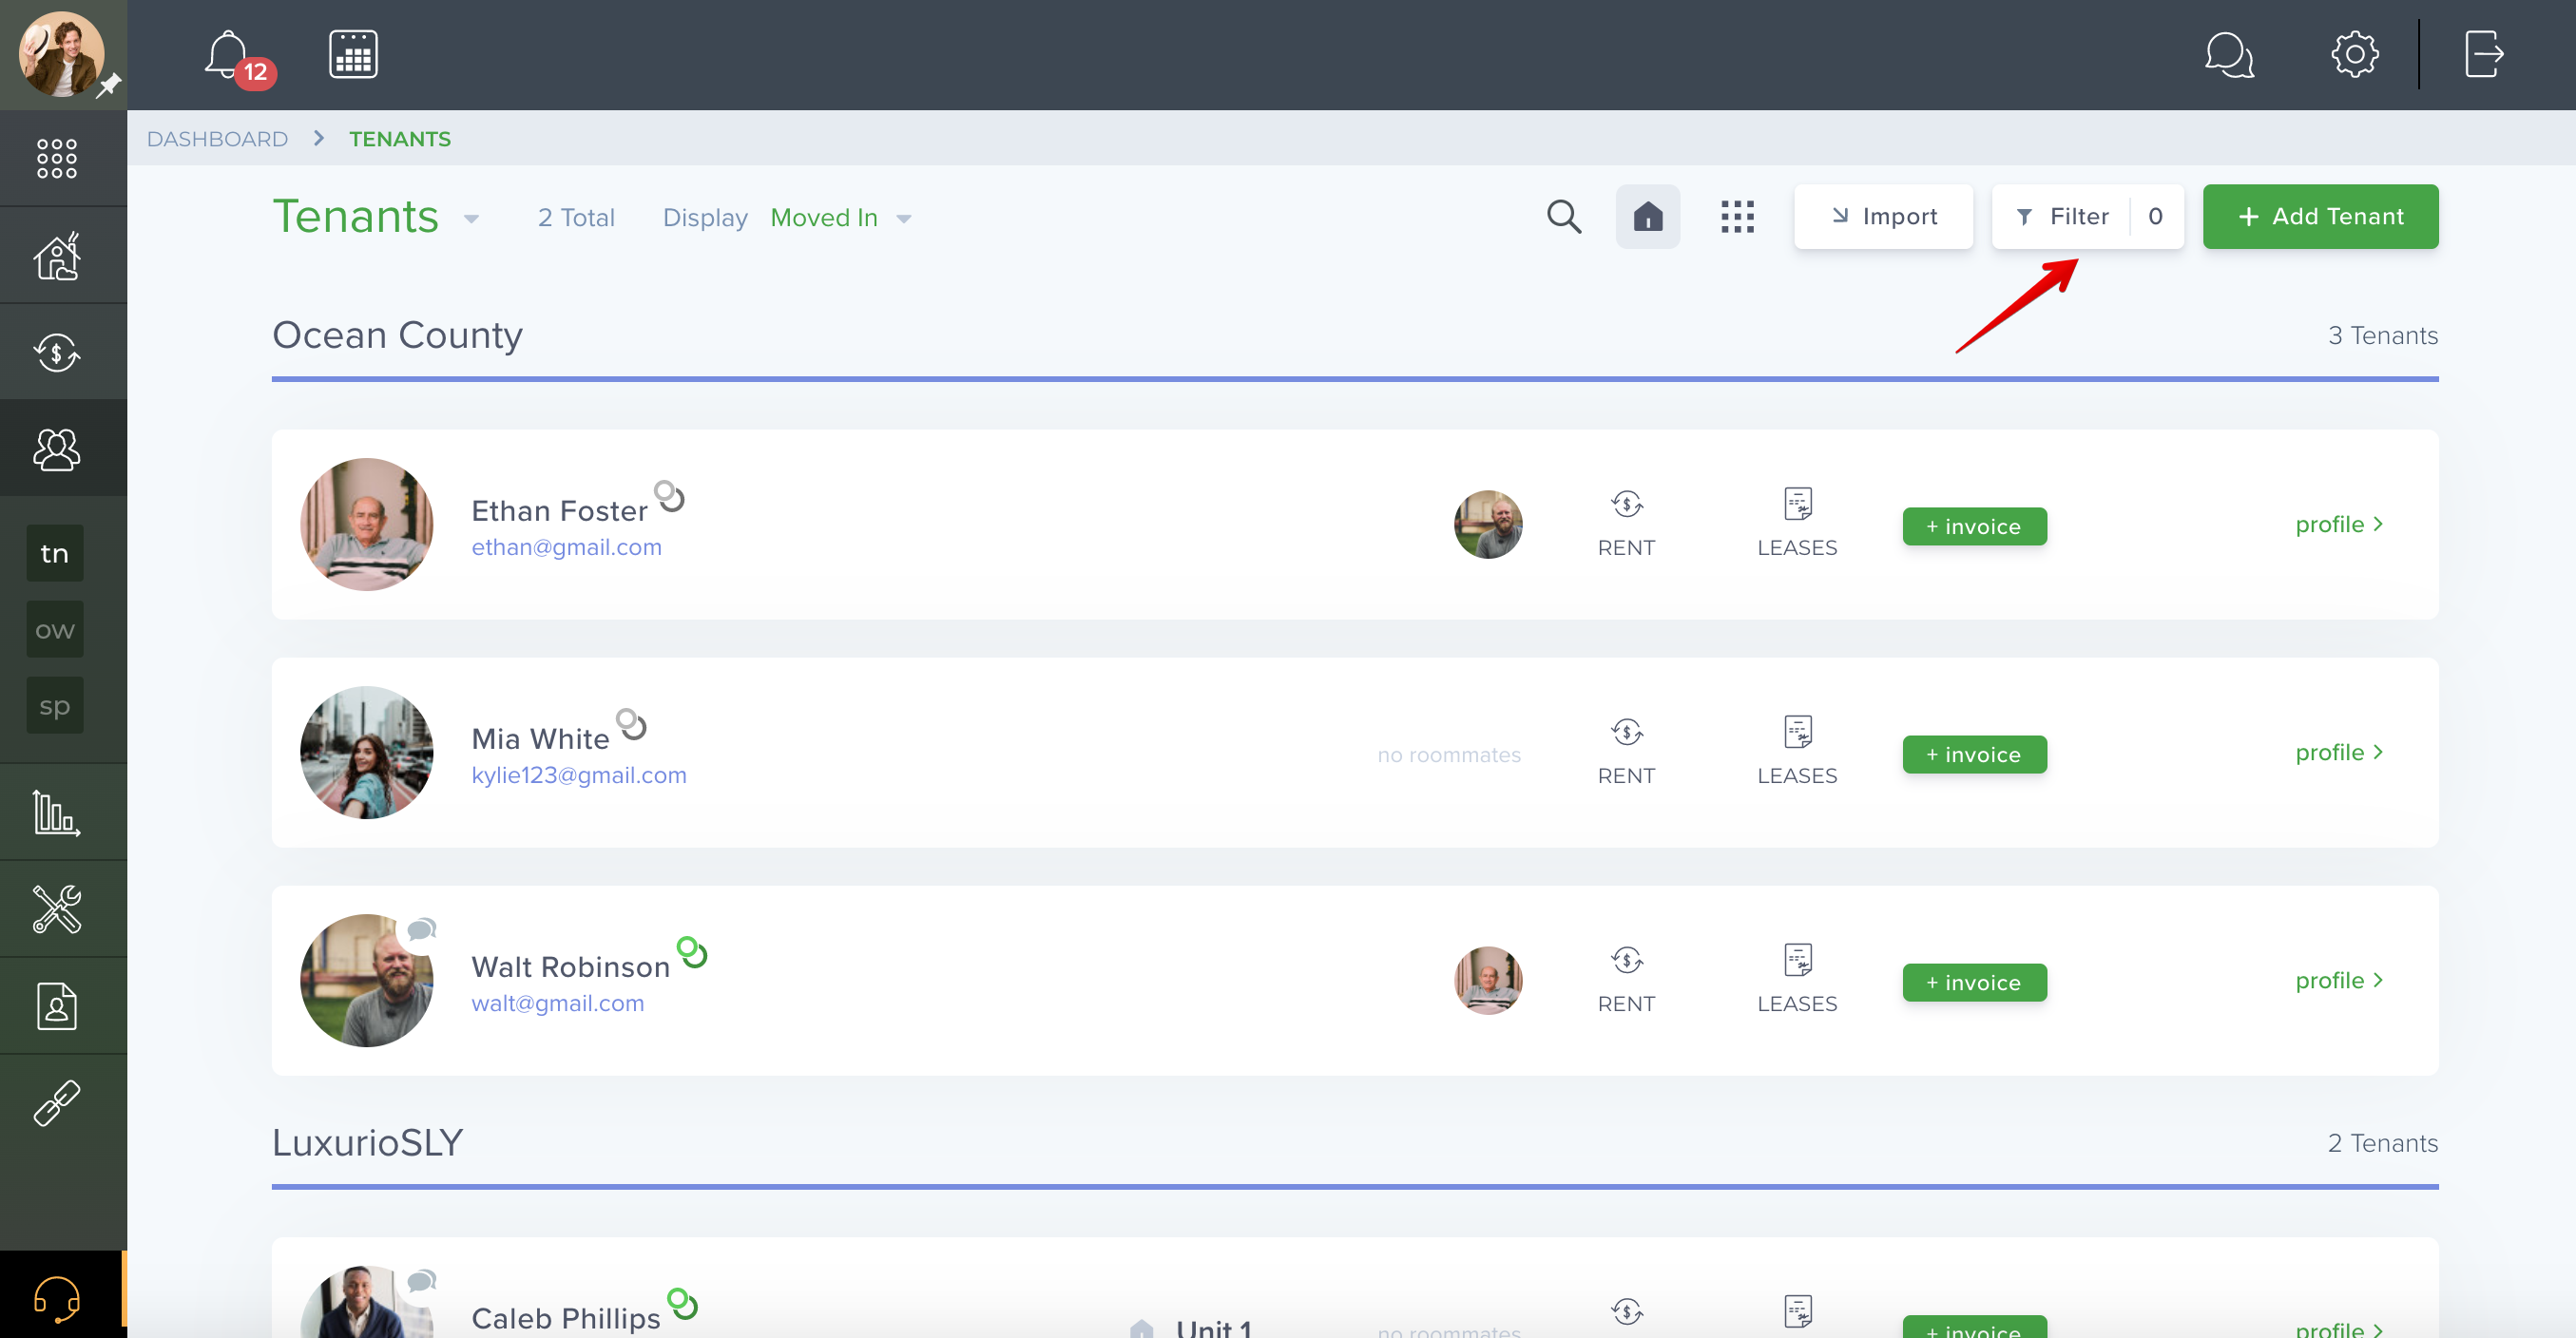Open the properties house icon in sidebar

(x=57, y=256)
